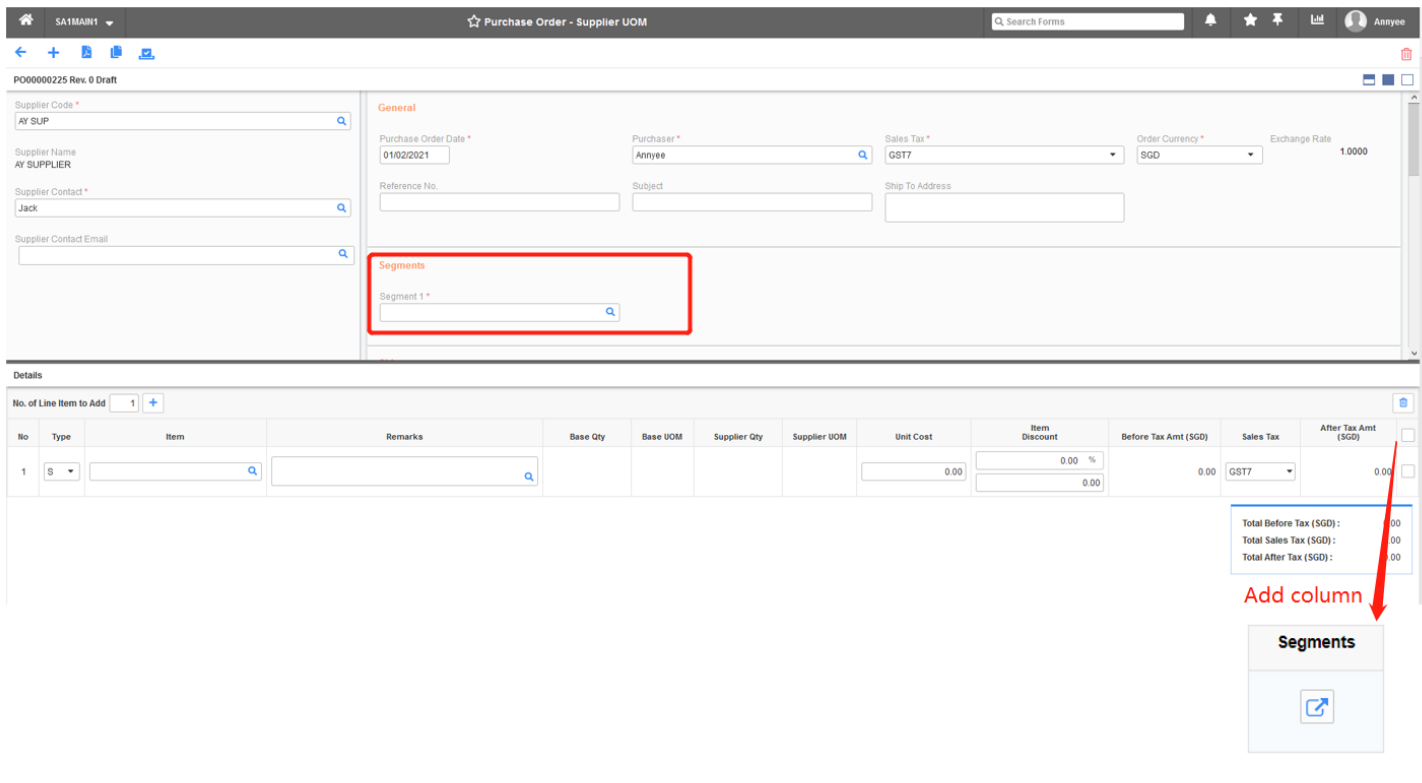Open the Segments external link icon
1422x783 pixels.
(1315, 706)
